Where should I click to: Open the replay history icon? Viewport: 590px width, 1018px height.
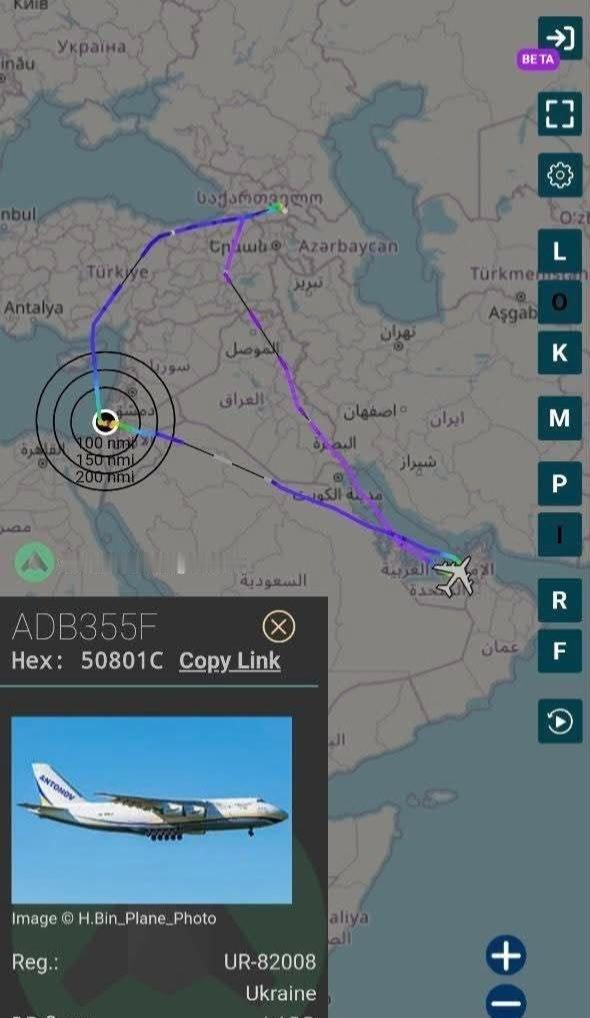[559, 721]
